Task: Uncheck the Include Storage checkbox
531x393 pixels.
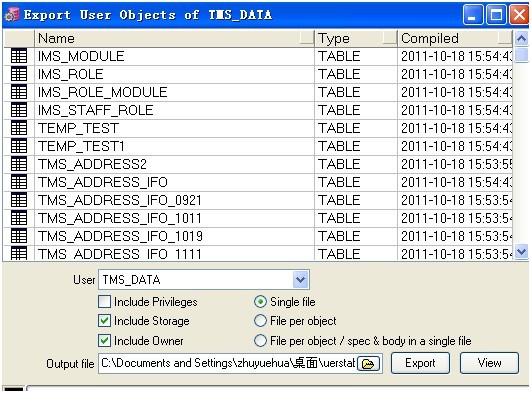Action: pos(104,320)
